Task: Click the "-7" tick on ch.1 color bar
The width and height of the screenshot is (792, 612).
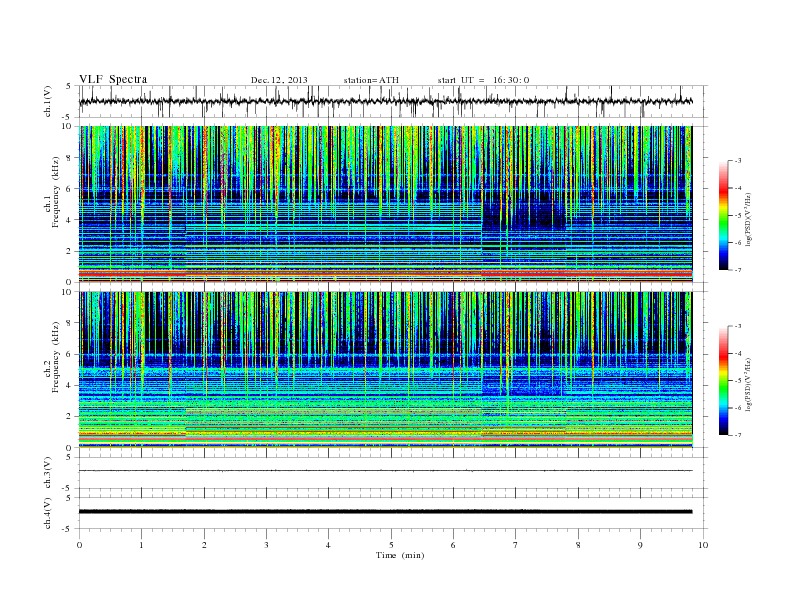Action: pyautogui.click(x=738, y=270)
